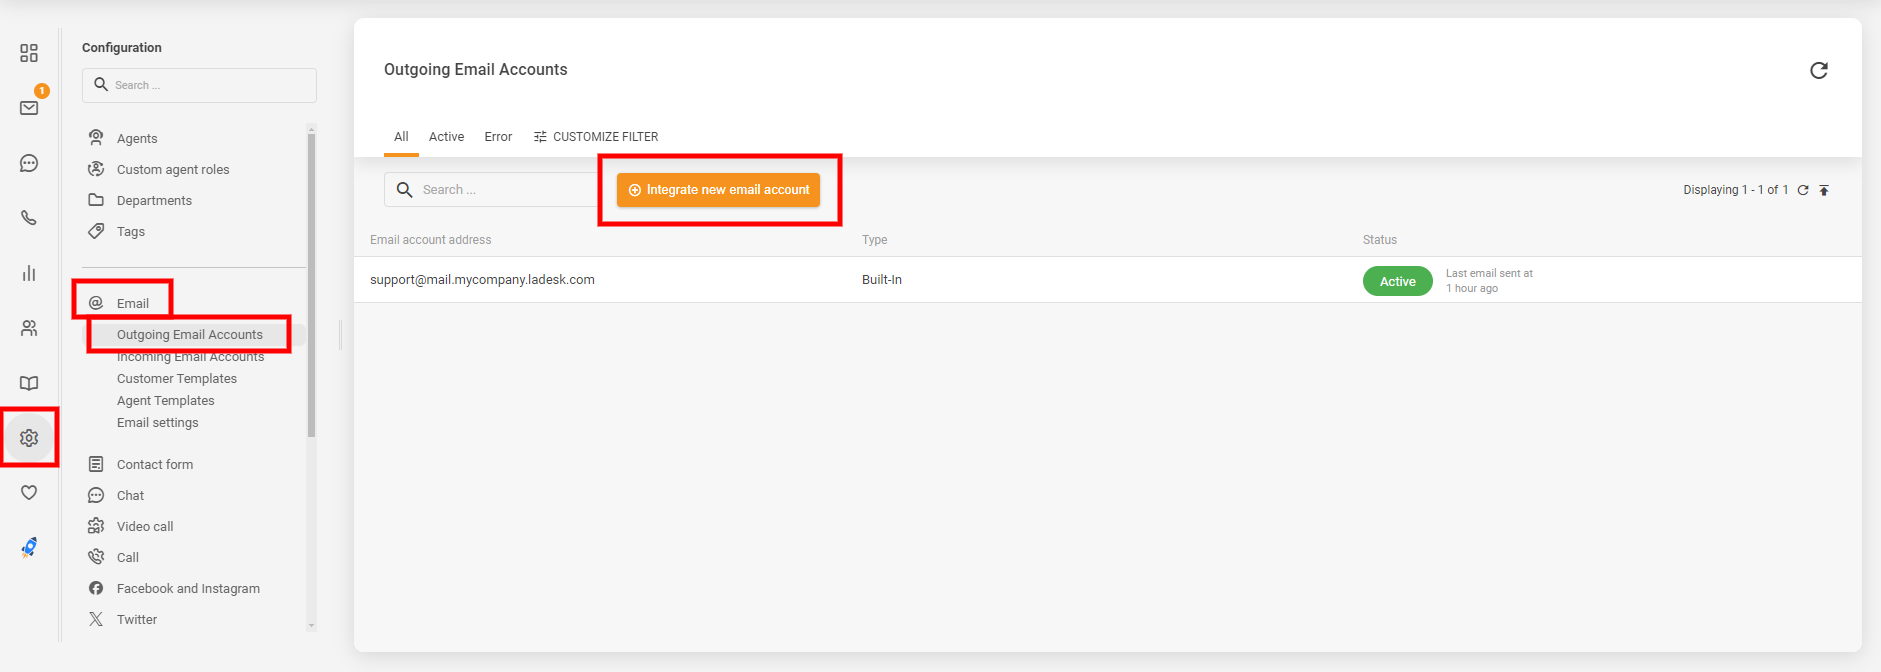Click the rocket icon in sidebar
1881x672 pixels.
click(29, 547)
